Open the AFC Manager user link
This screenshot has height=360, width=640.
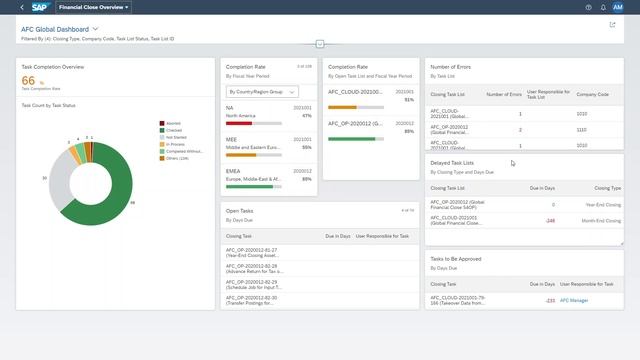(574, 300)
